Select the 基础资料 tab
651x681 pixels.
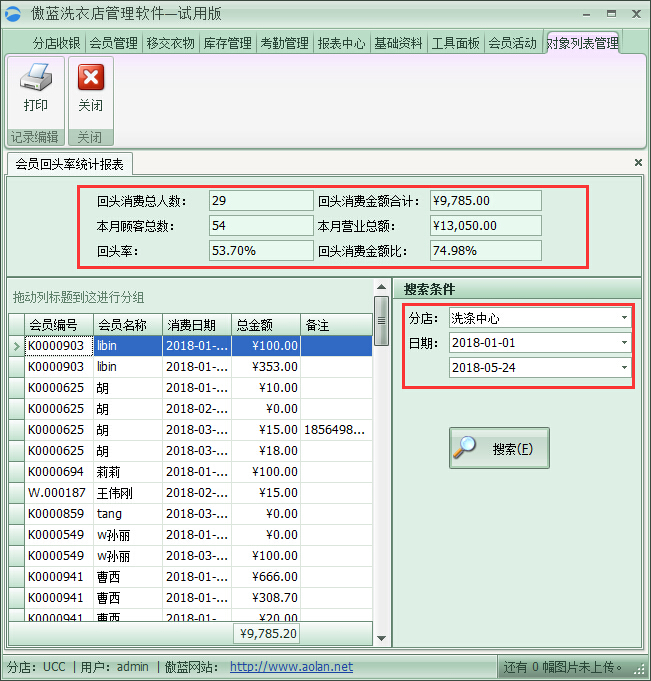click(x=398, y=43)
